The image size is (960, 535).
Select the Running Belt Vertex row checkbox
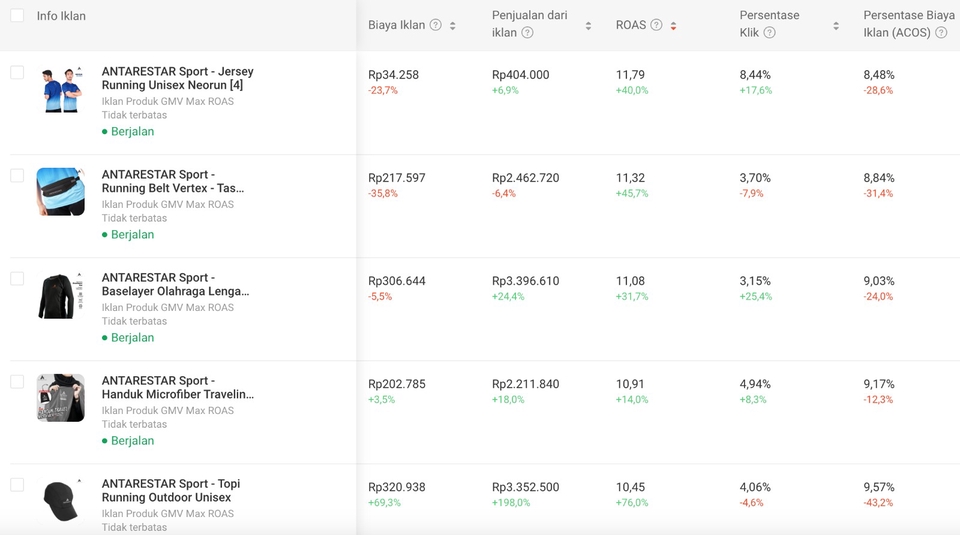pyautogui.click(x=17, y=176)
